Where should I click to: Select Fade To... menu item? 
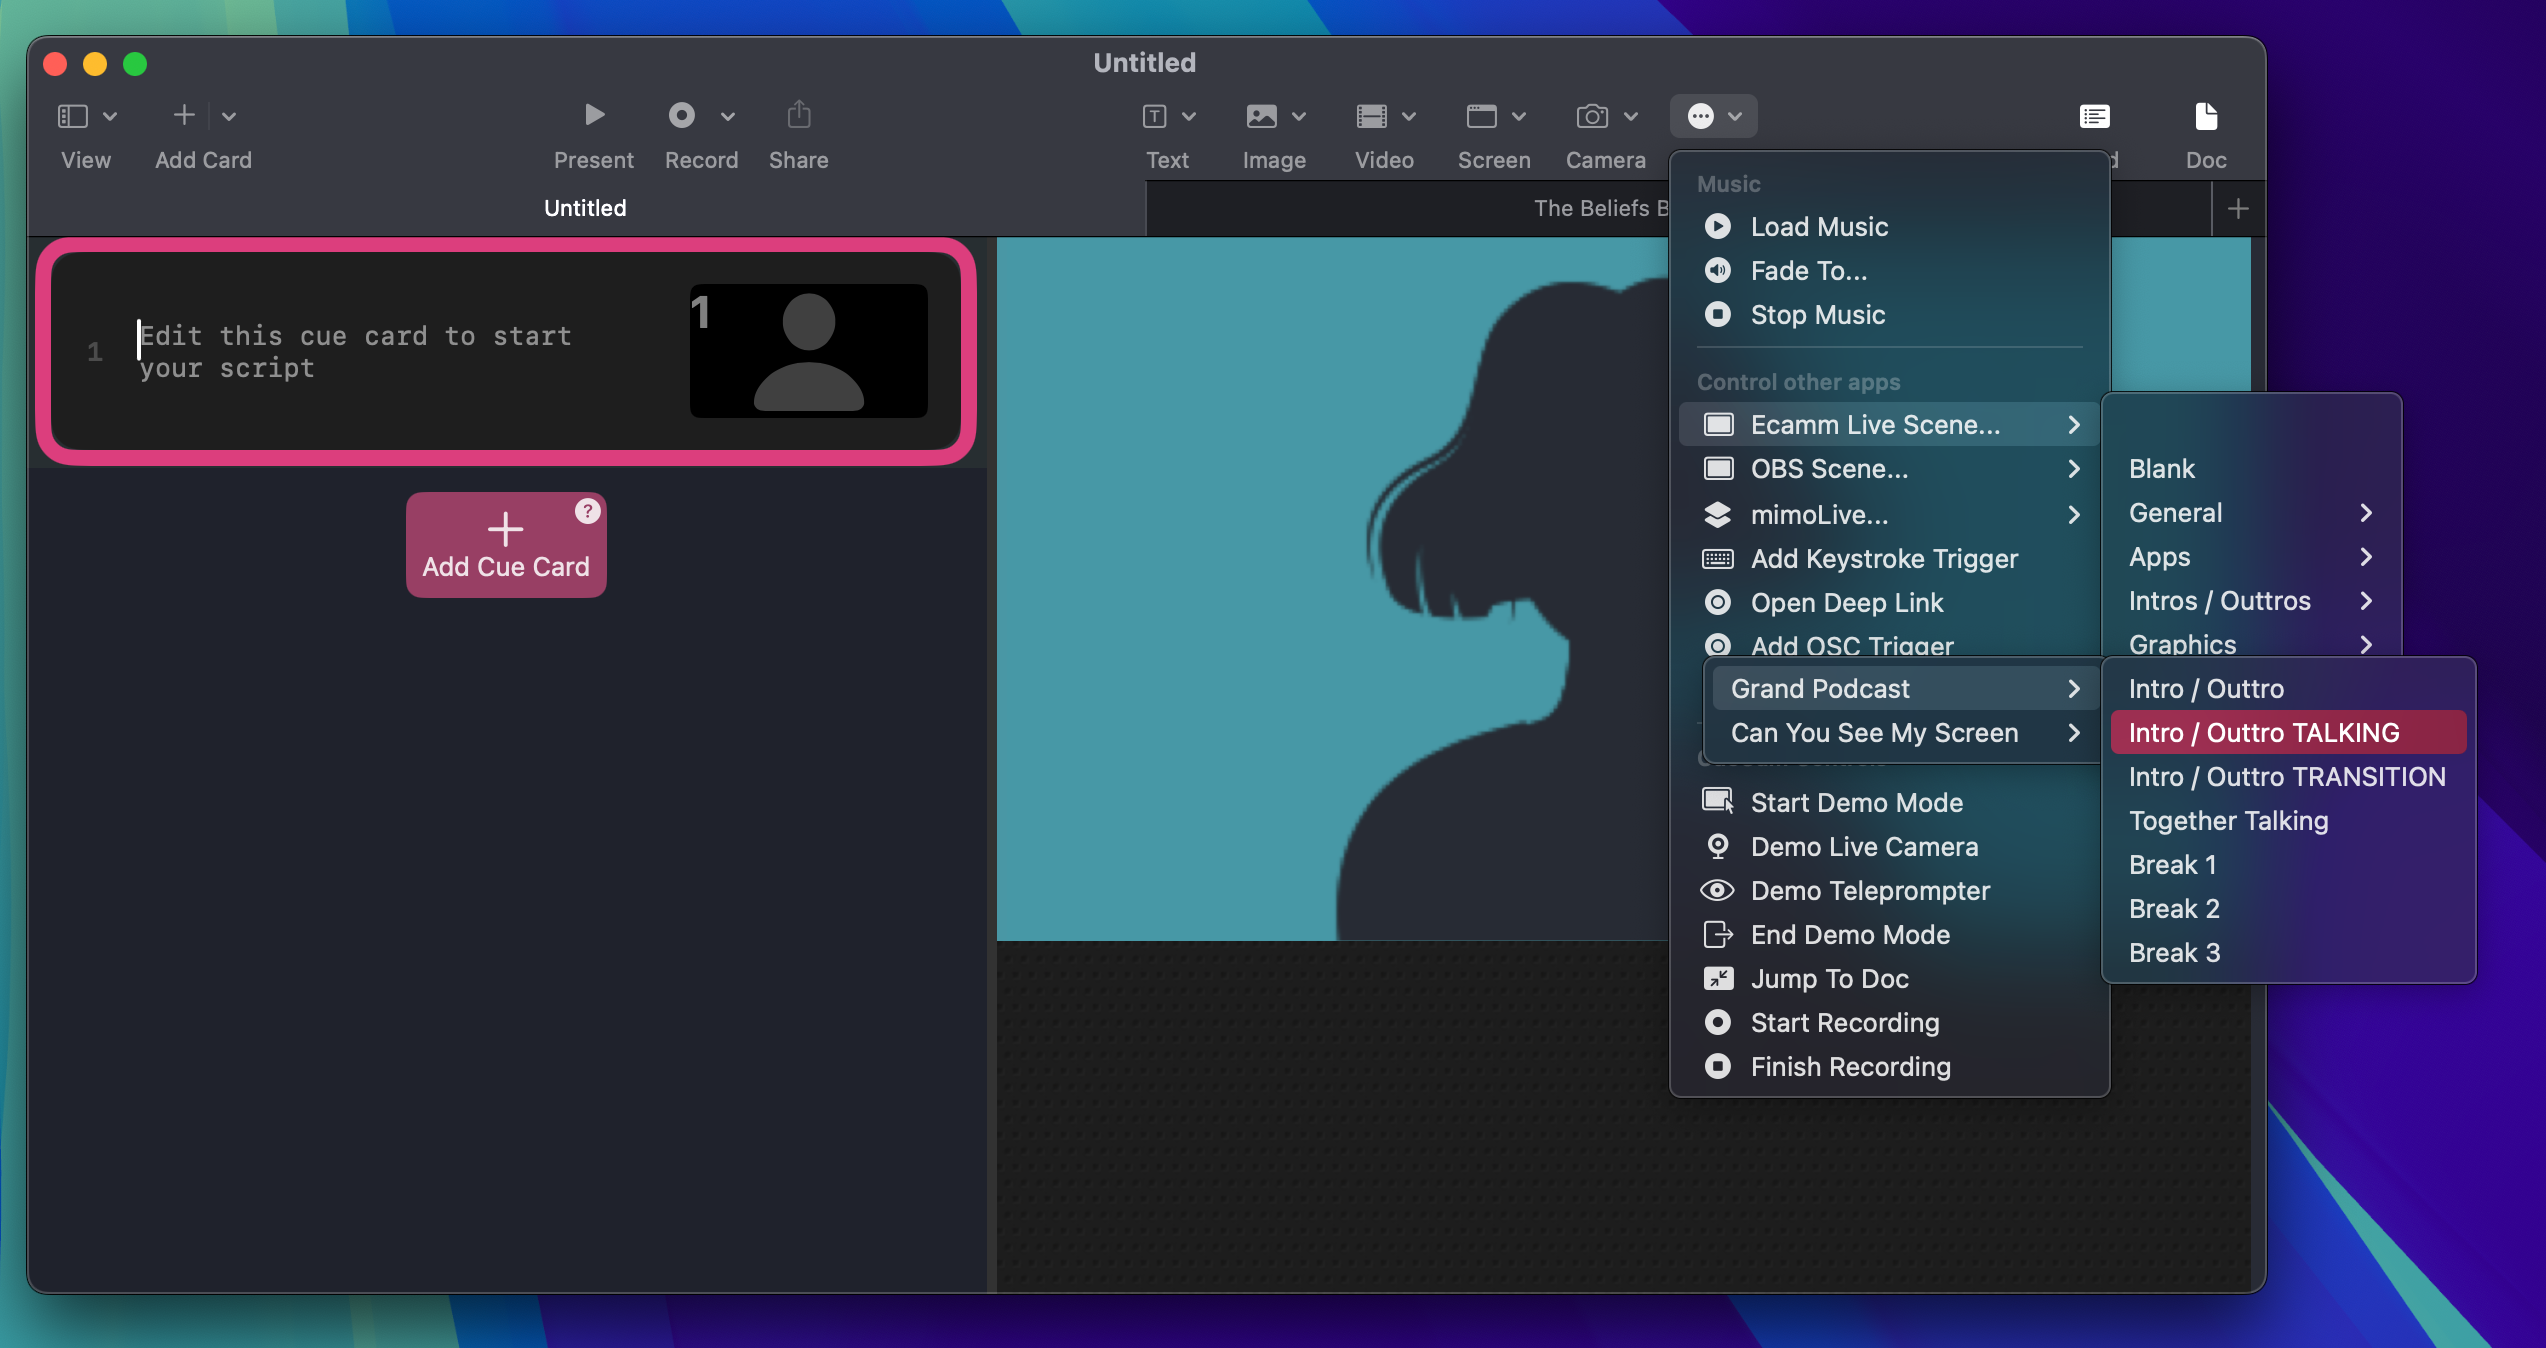click(1890, 271)
